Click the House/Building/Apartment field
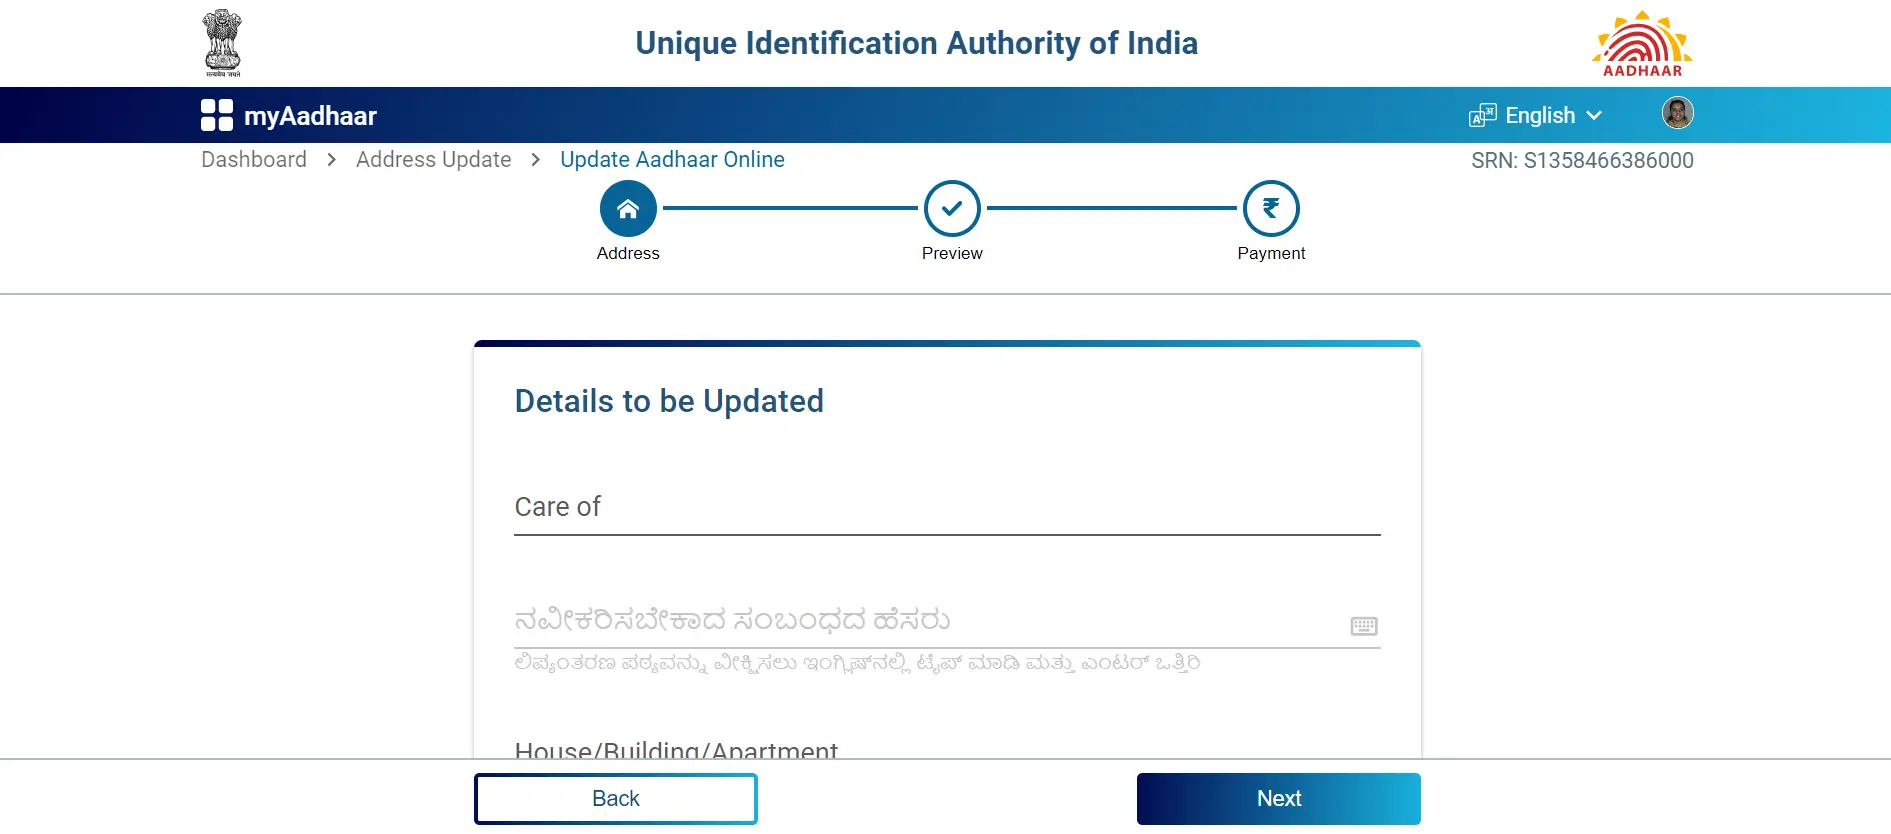The image size is (1891, 834). tap(946, 748)
